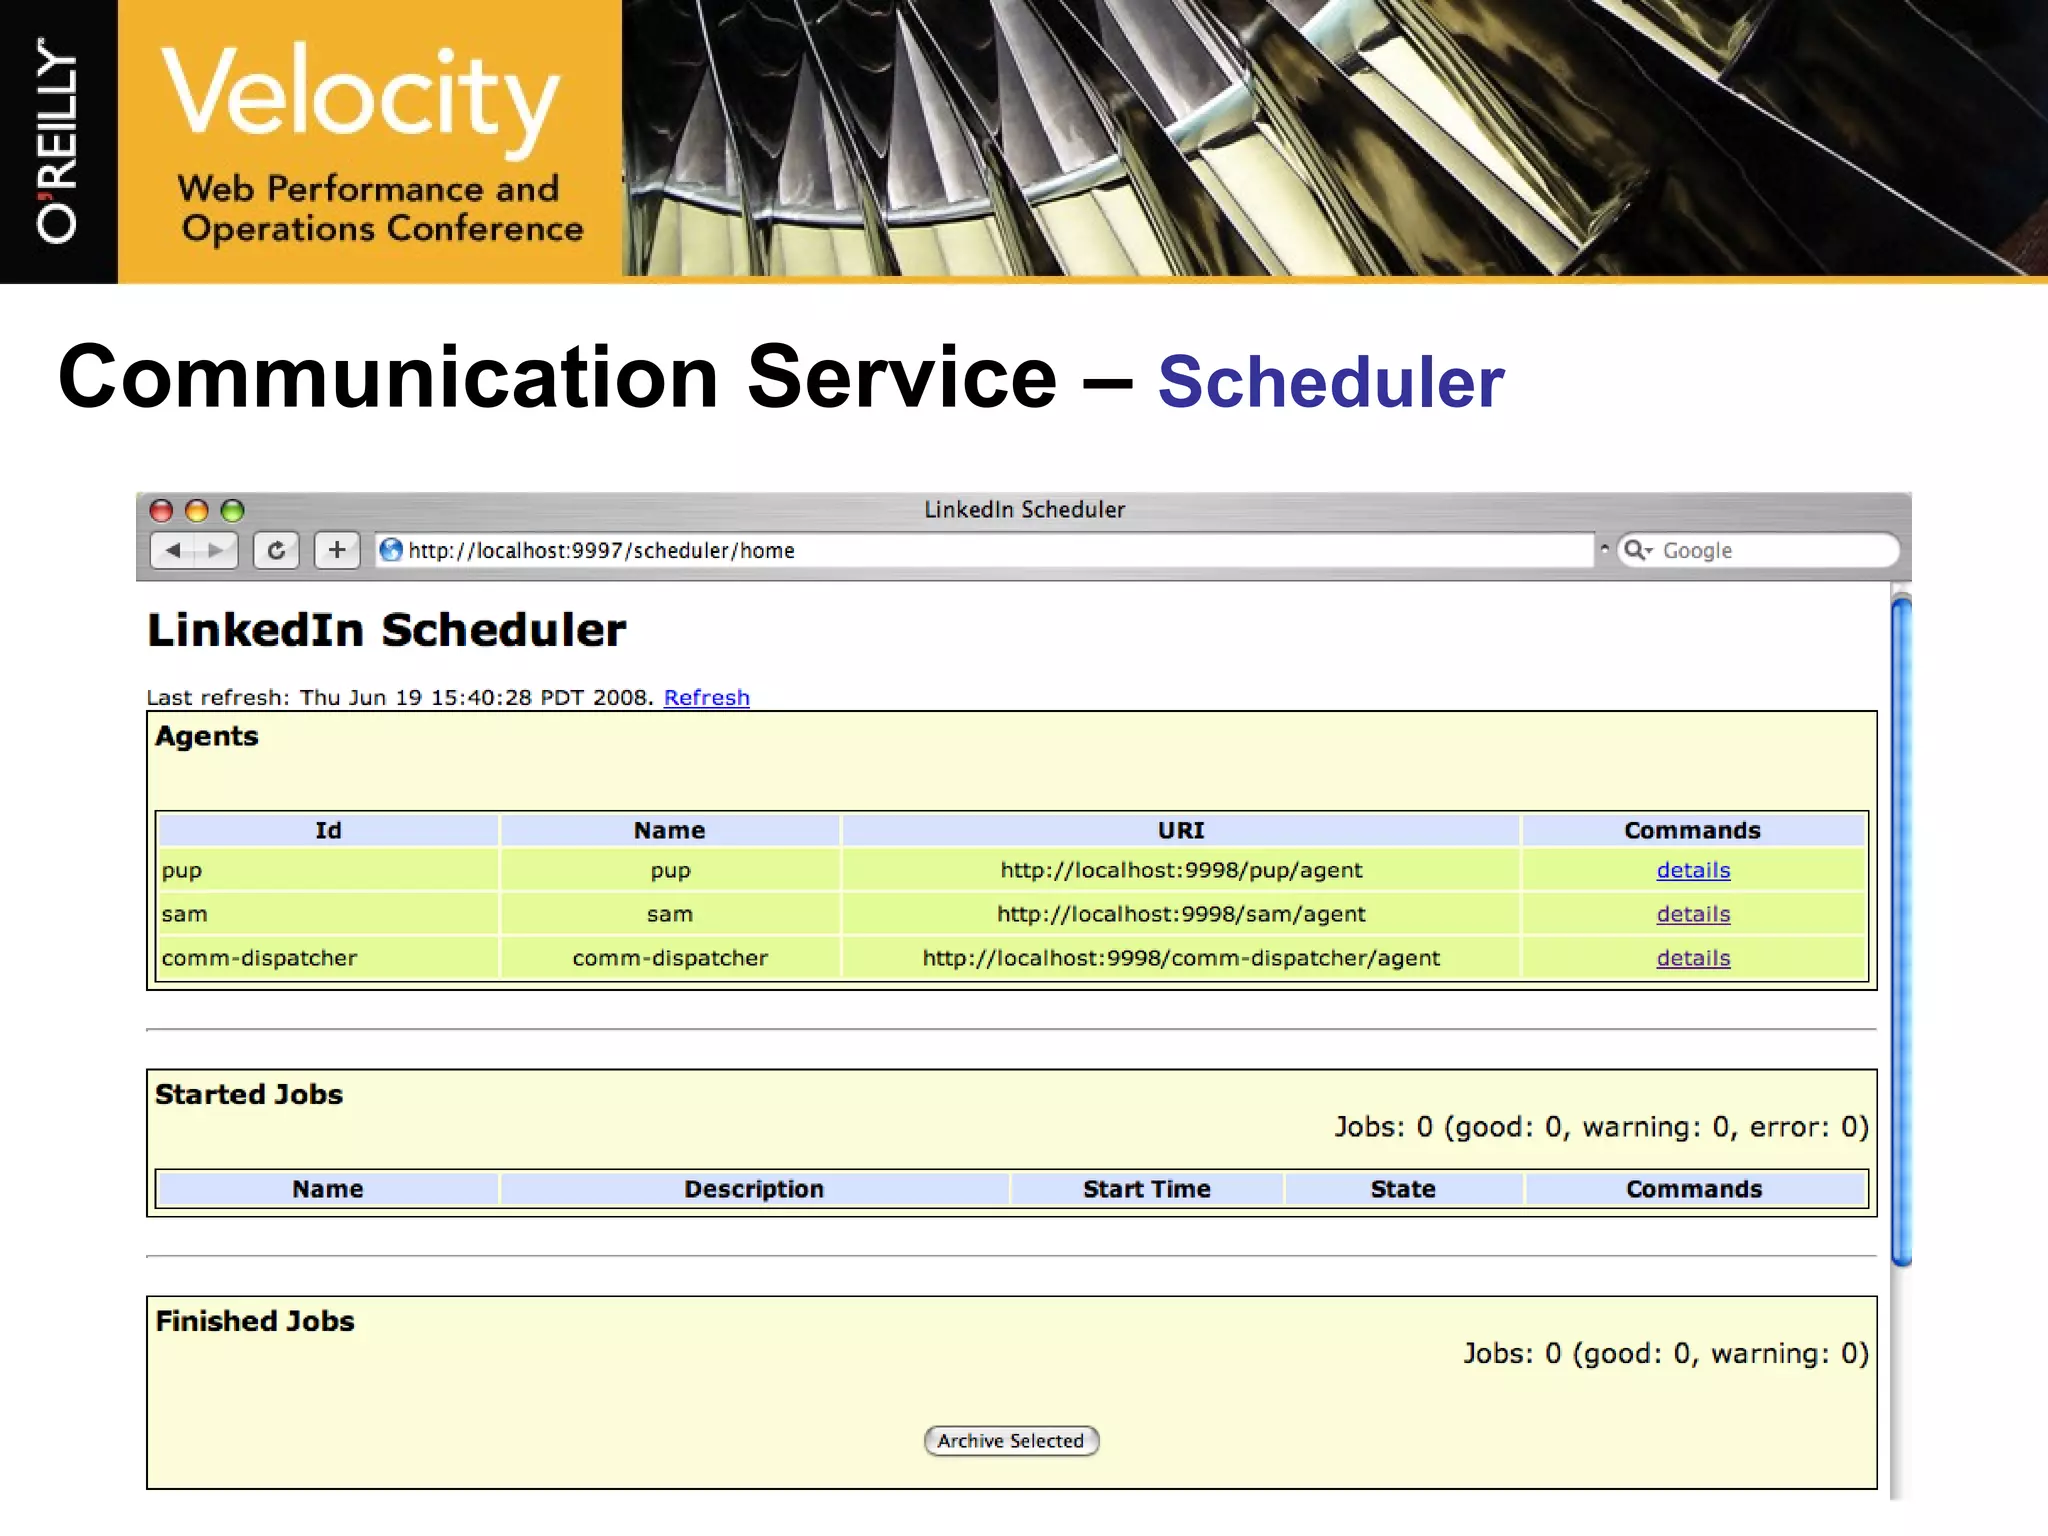The width and height of the screenshot is (2048, 1536).
Task: Zoom the window with the green button
Action: [232, 511]
